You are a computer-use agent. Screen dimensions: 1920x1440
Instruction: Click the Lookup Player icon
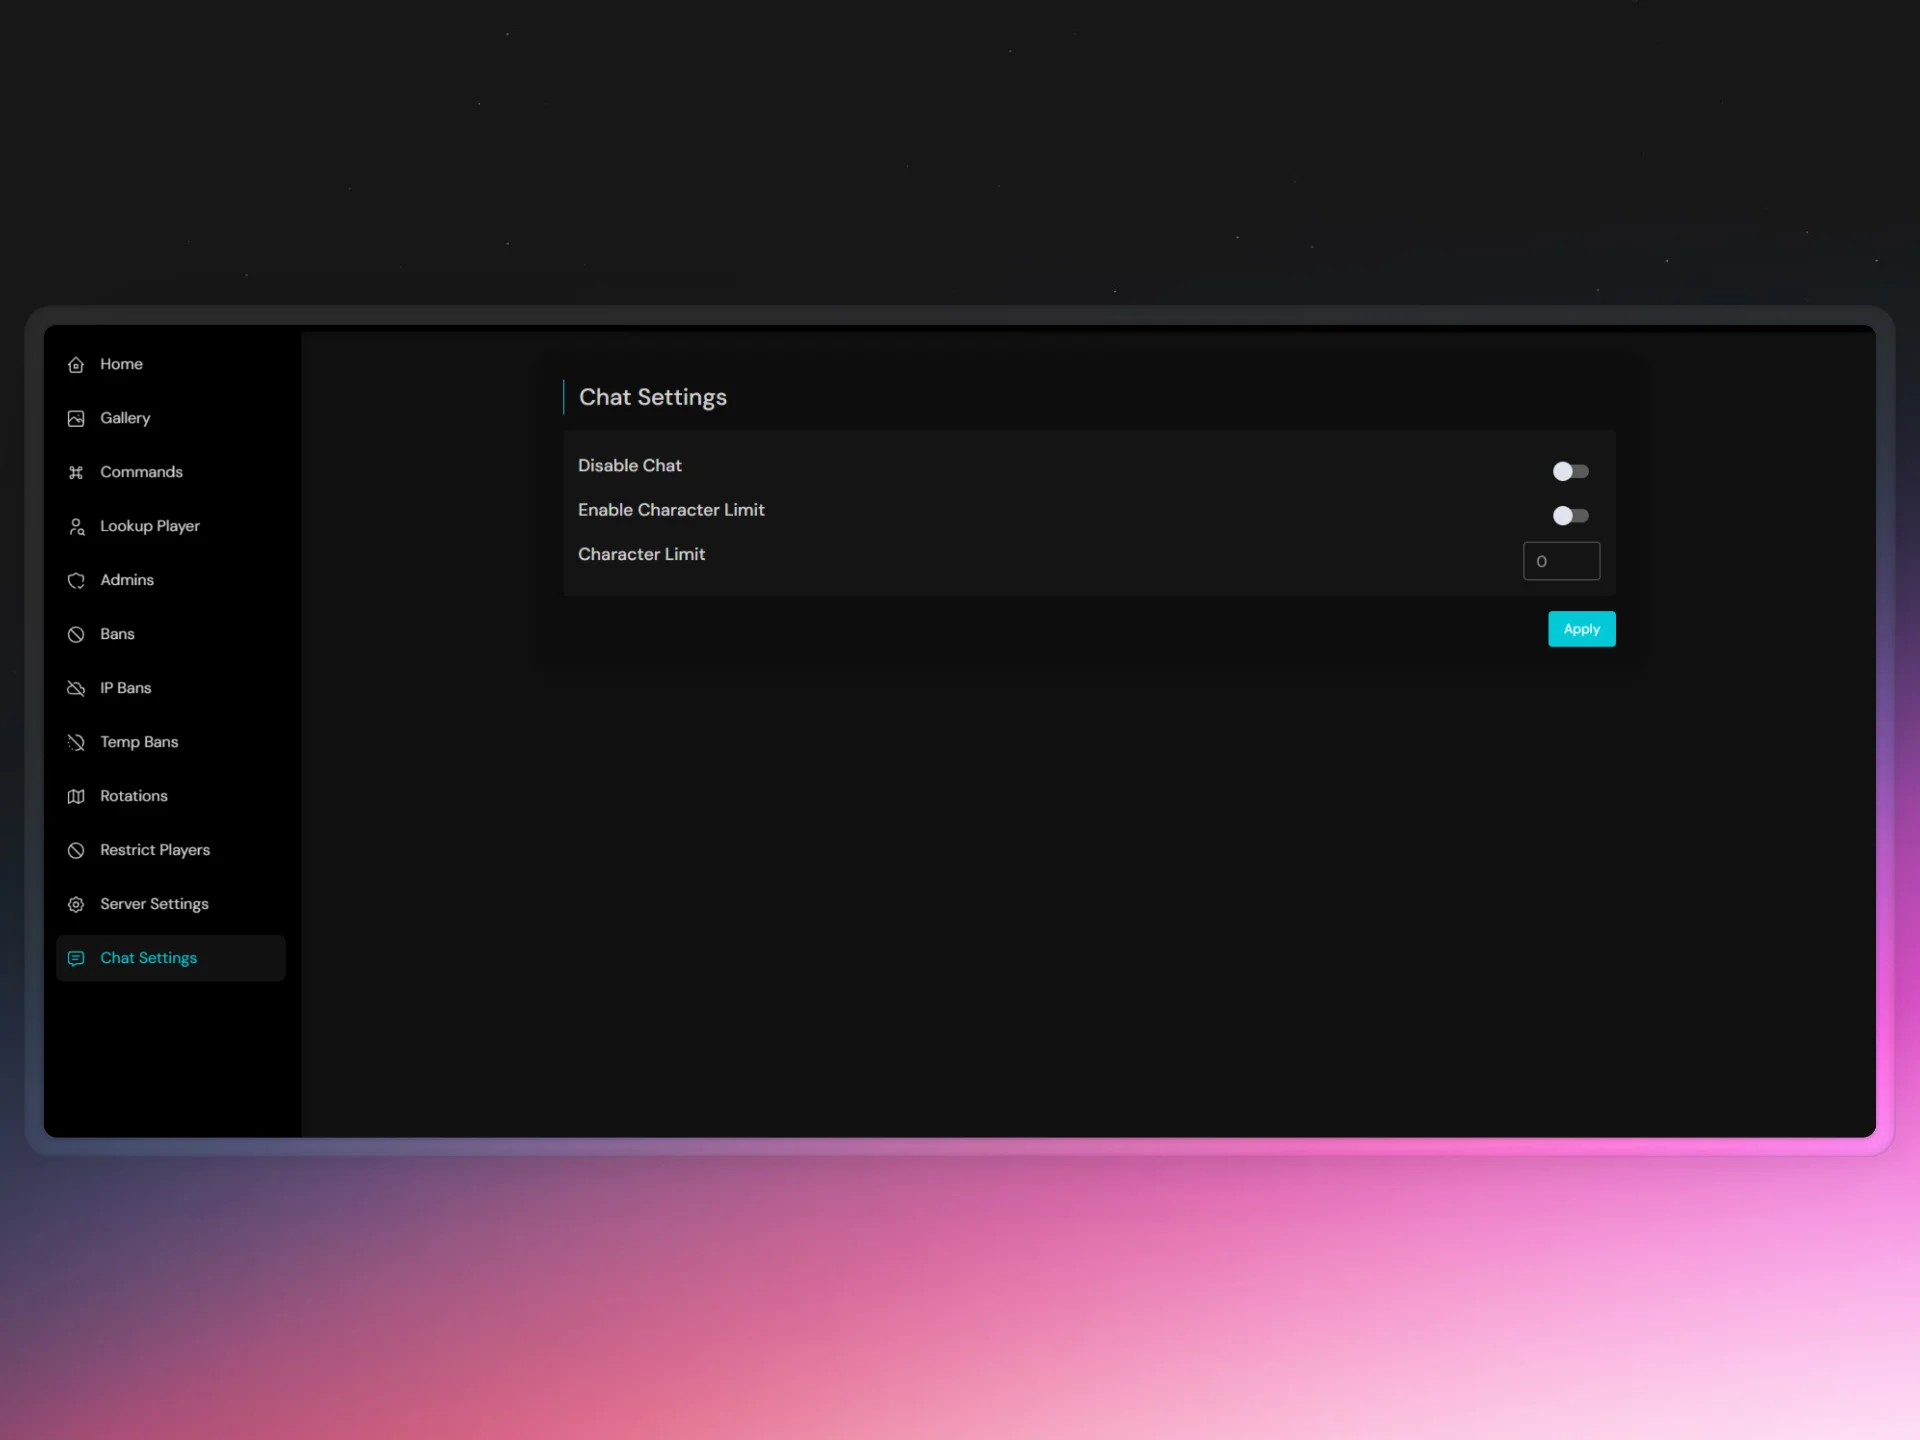pos(77,526)
